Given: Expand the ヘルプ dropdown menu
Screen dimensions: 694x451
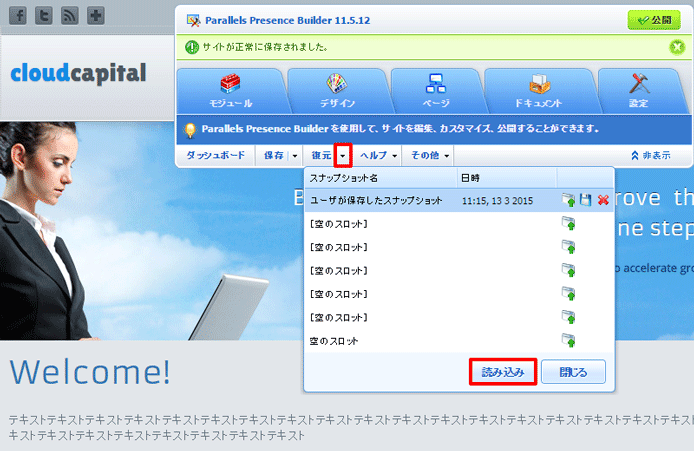Looking at the screenshot, I should click(380, 156).
